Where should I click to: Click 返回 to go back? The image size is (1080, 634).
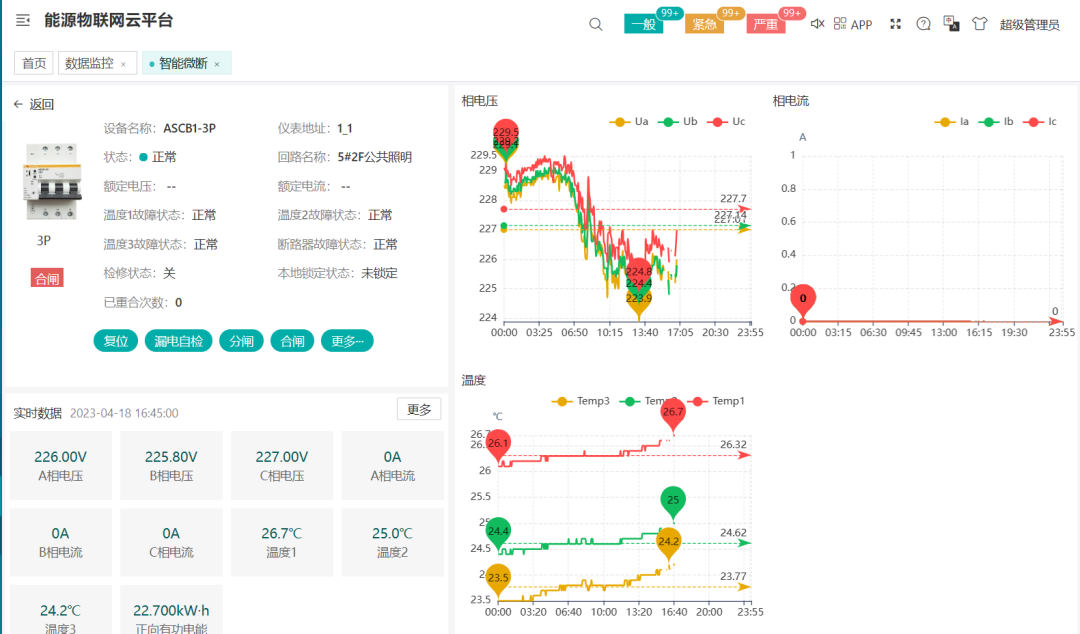point(33,103)
